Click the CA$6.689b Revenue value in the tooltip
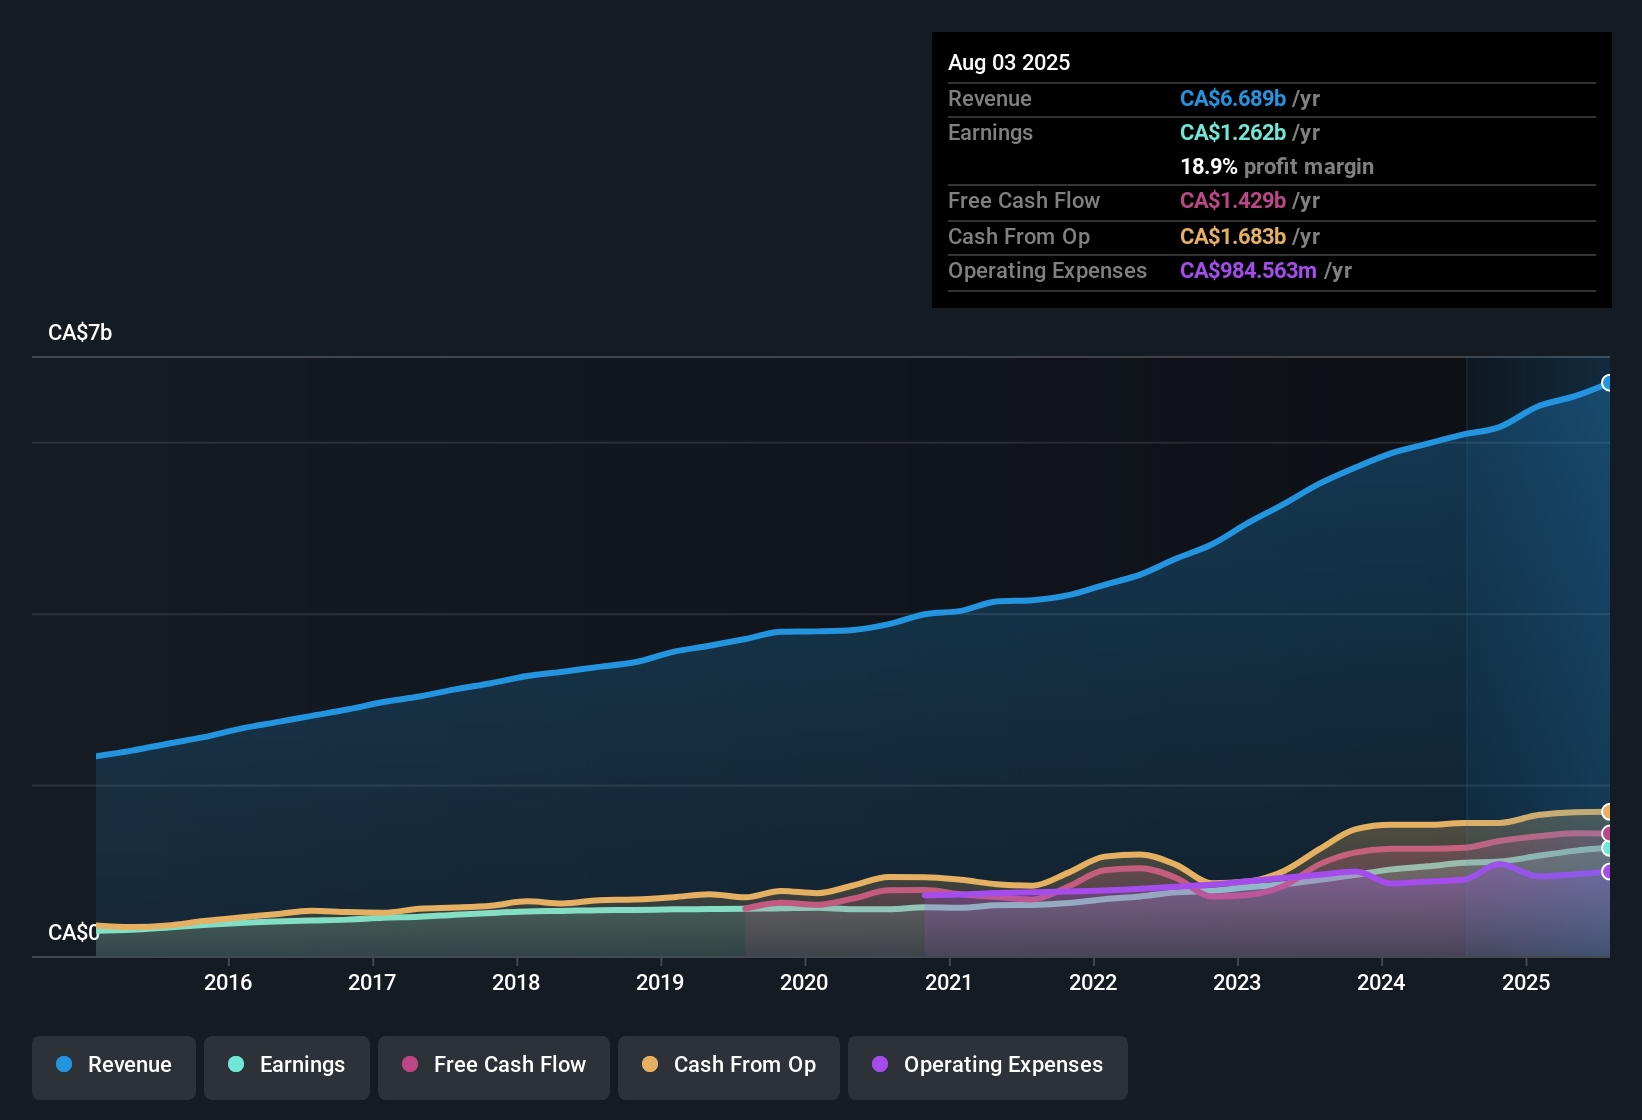This screenshot has width=1642, height=1120. 1233,98
